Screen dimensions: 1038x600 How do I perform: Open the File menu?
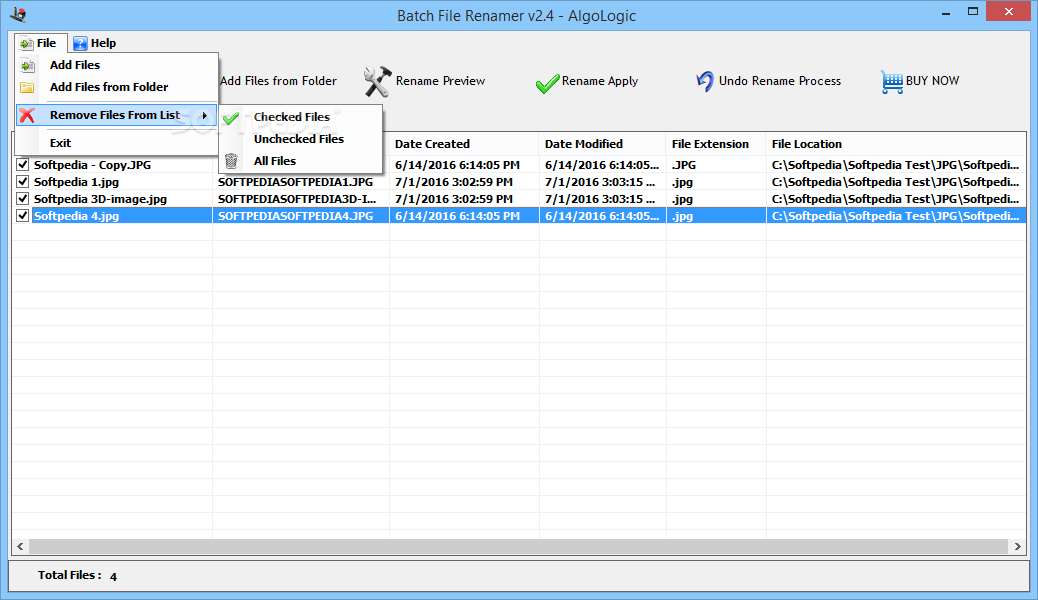pyautogui.click(x=40, y=43)
